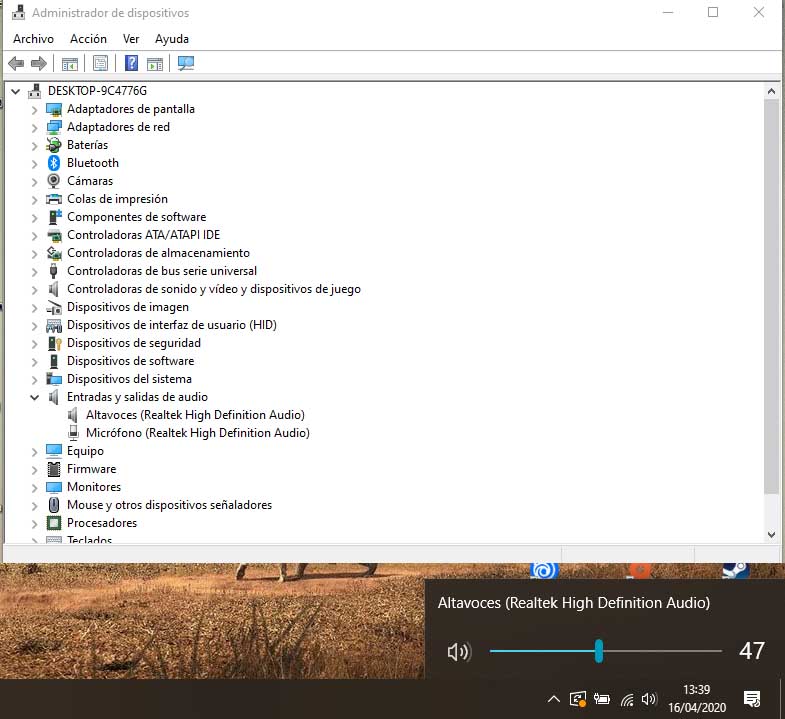Select the Componentes de software row
This screenshot has height=719, width=785.
(x=137, y=217)
